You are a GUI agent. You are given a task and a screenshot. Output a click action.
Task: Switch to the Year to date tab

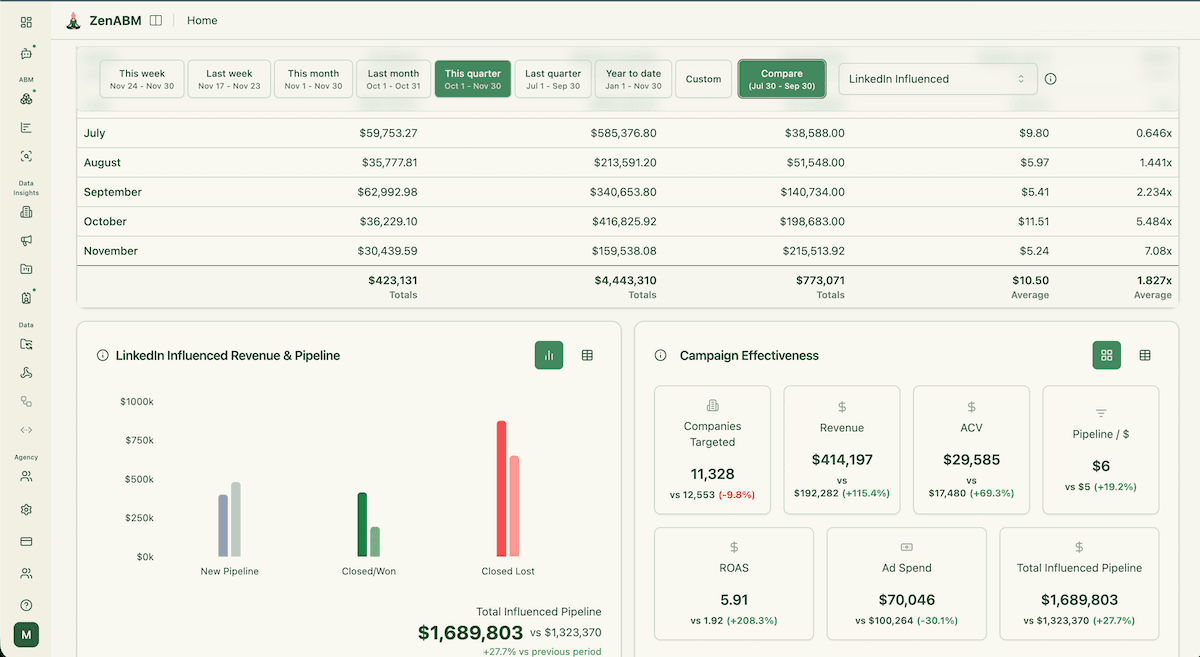(633, 78)
